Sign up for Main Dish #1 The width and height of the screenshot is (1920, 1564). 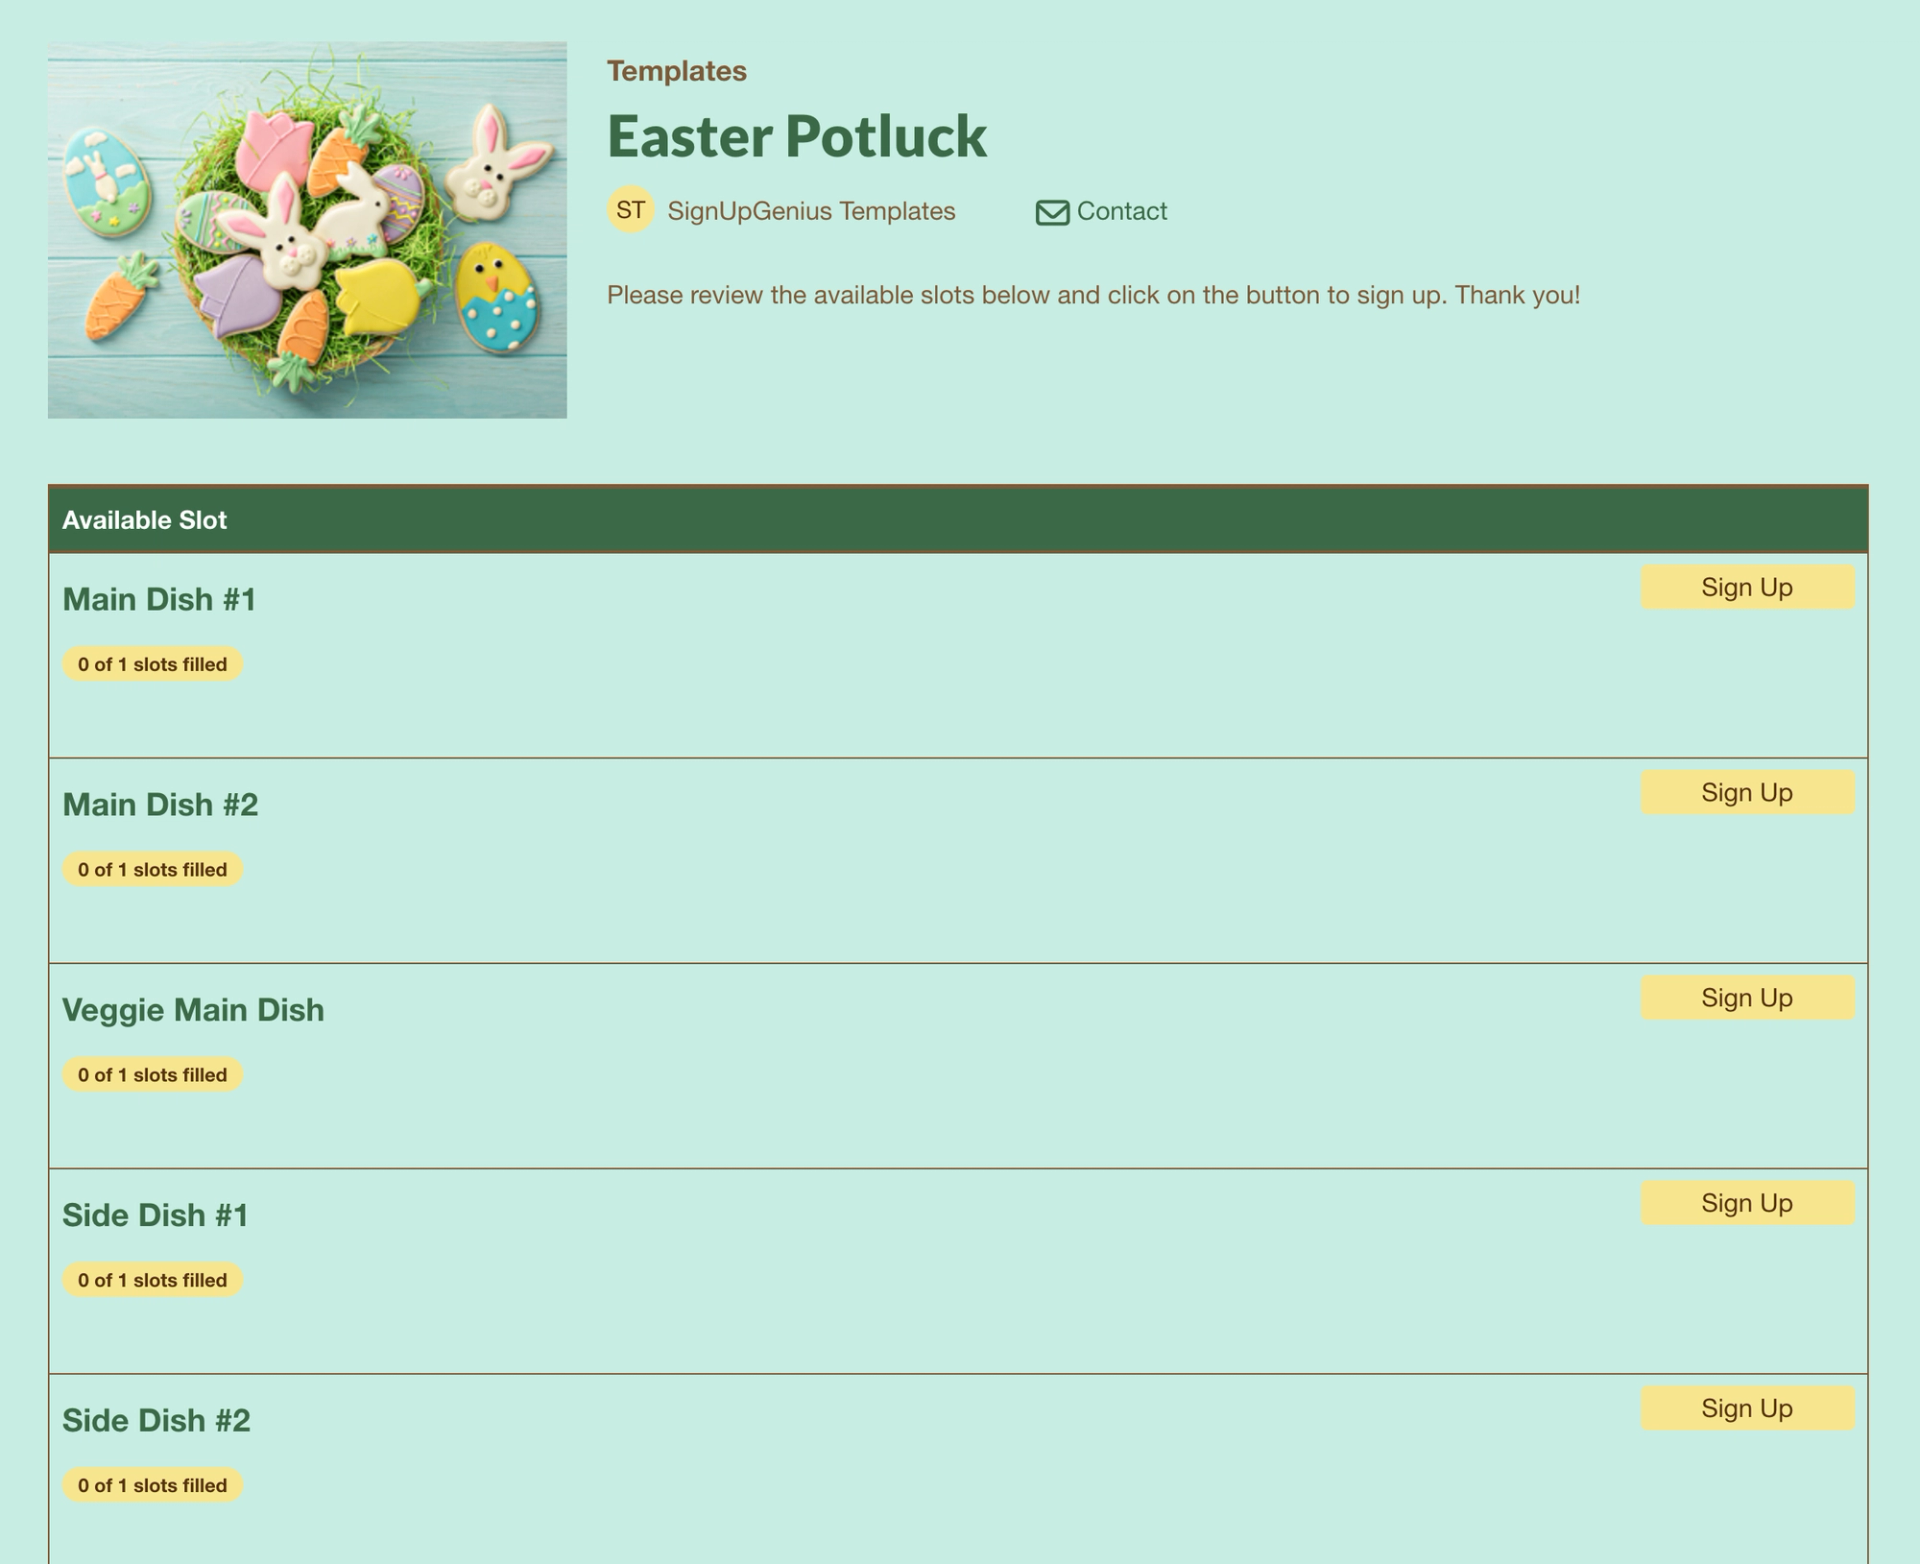1747,587
